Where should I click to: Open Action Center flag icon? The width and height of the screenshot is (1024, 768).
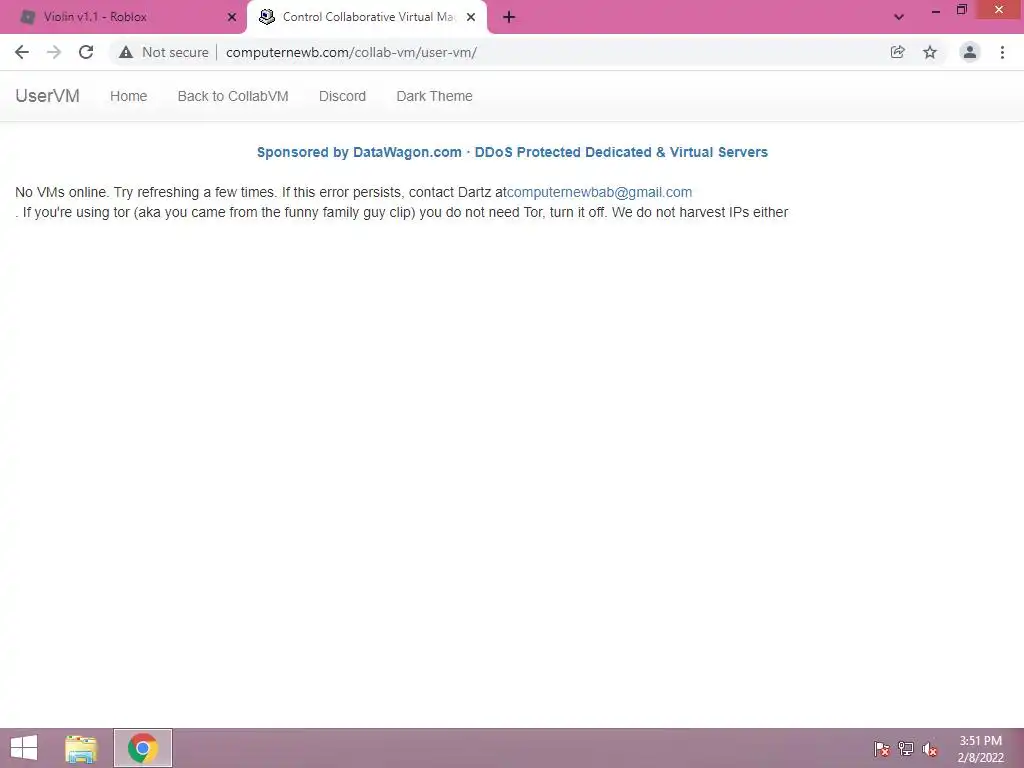tap(882, 748)
